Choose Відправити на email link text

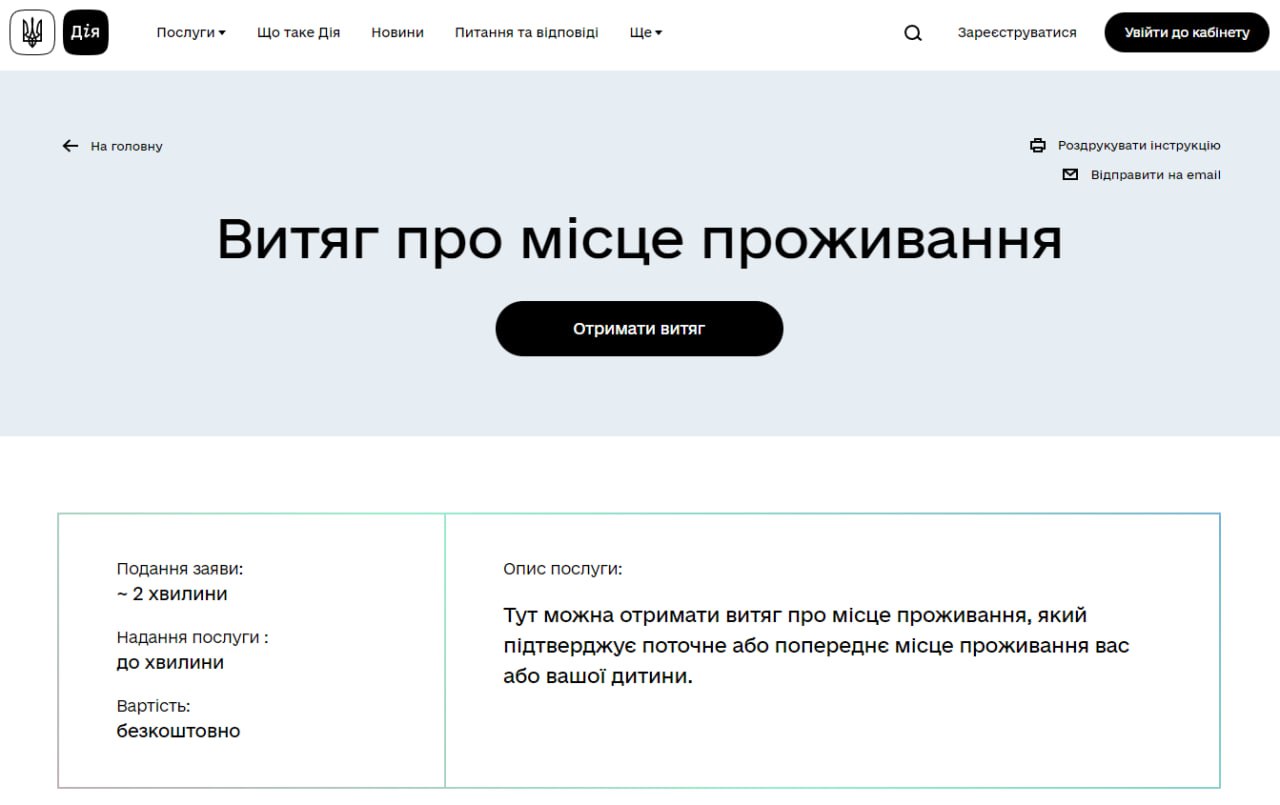click(1155, 174)
